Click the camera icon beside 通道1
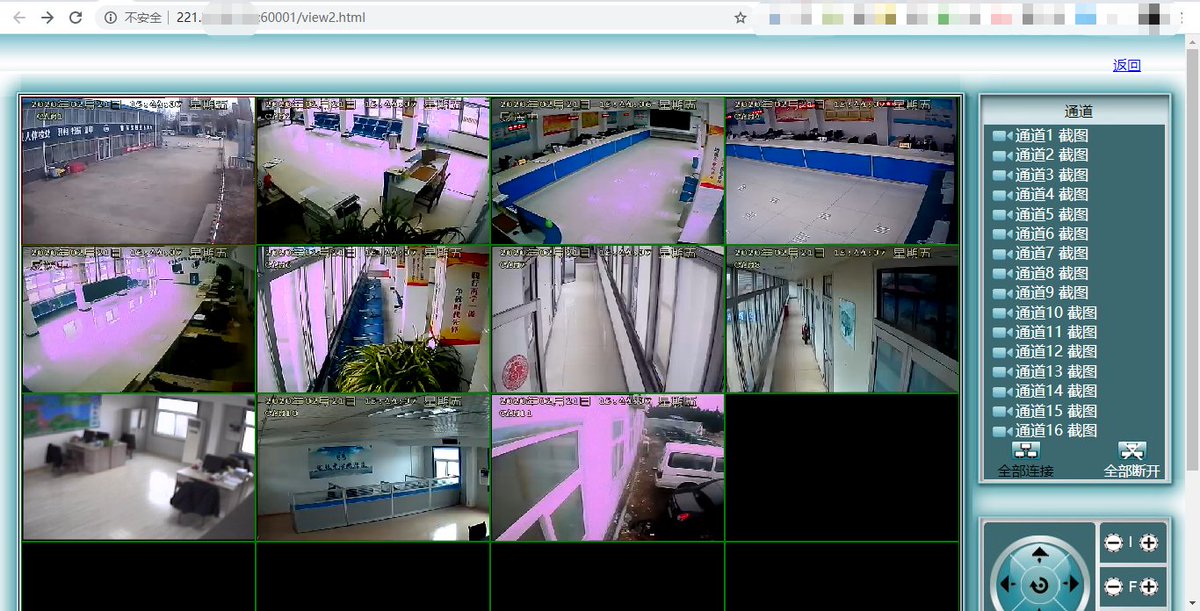Viewport: 1200px width, 611px height. (1002, 136)
